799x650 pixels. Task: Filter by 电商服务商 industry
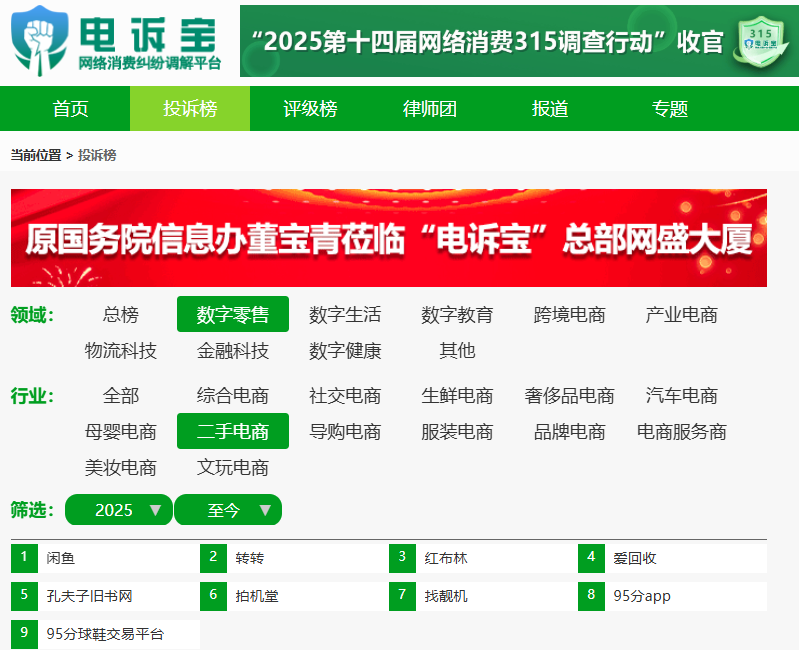tap(681, 431)
